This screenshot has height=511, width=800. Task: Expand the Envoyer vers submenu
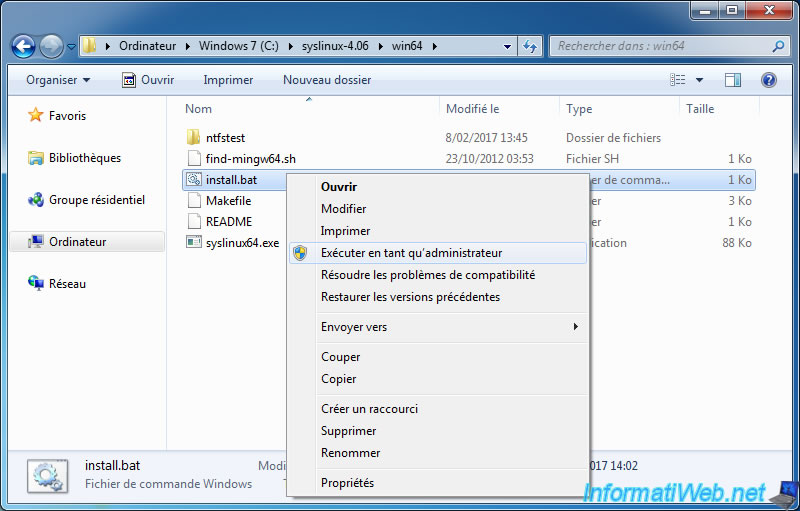[x=438, y=327]
